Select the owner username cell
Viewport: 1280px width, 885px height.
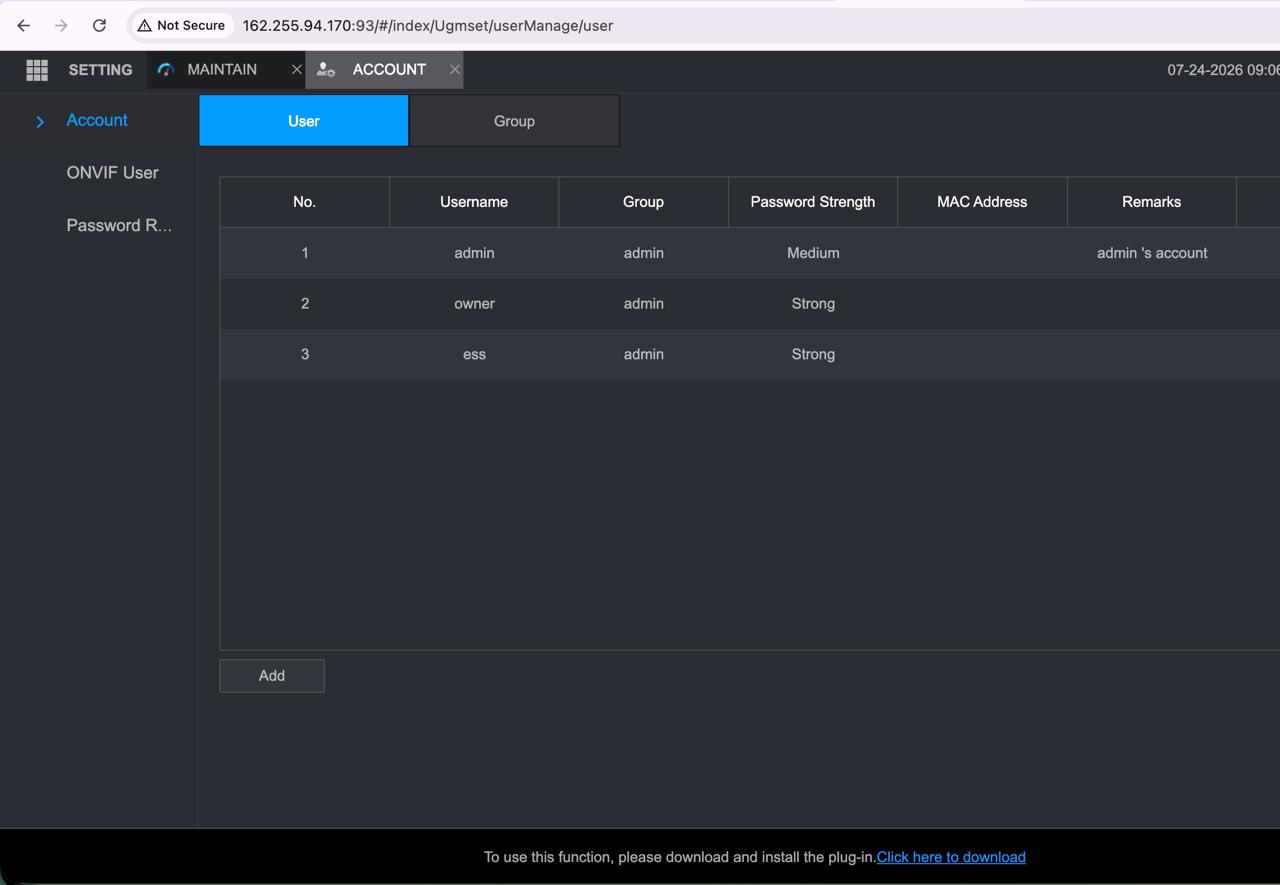coord(474,304)
